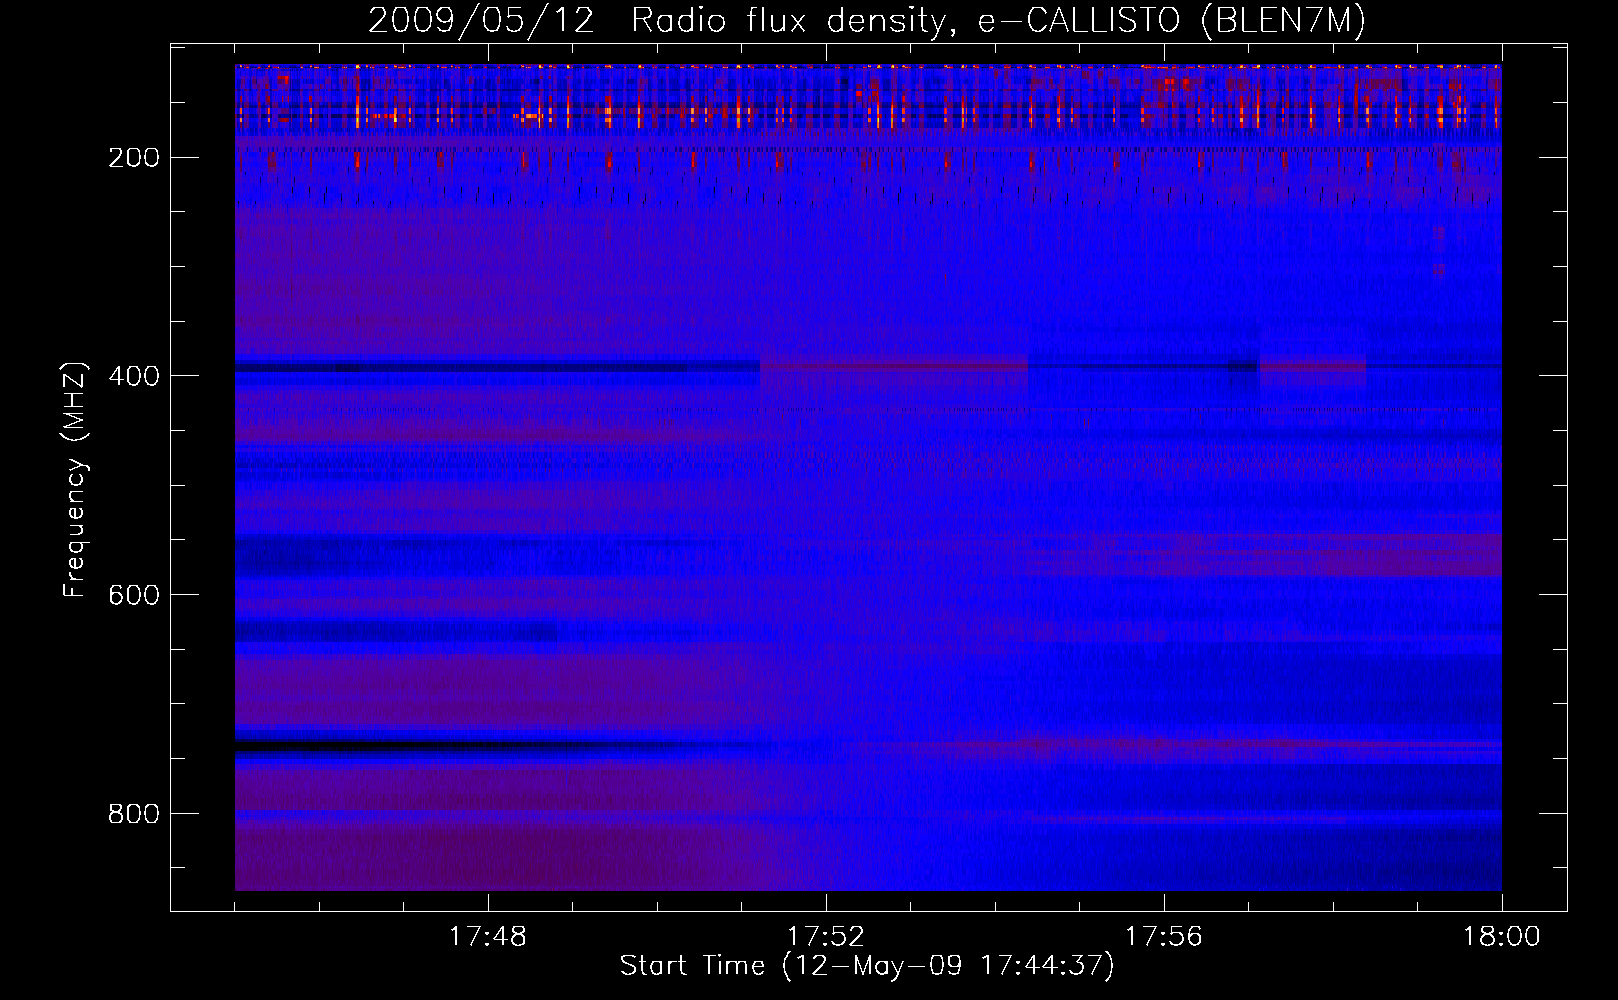
Task: Click the 'Frequency (MHZ)' axis title
Action: [x=75, y=479]
